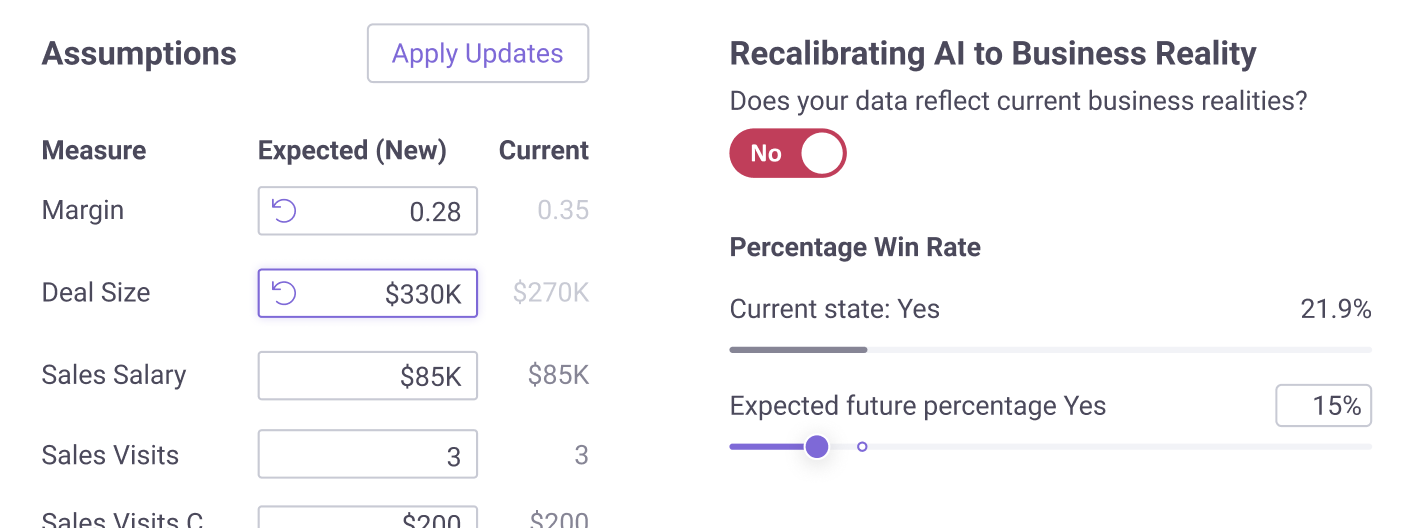1412x528 pixels.
Task: Click the current Margin value 0.35
Action: (x=563, y=211)
